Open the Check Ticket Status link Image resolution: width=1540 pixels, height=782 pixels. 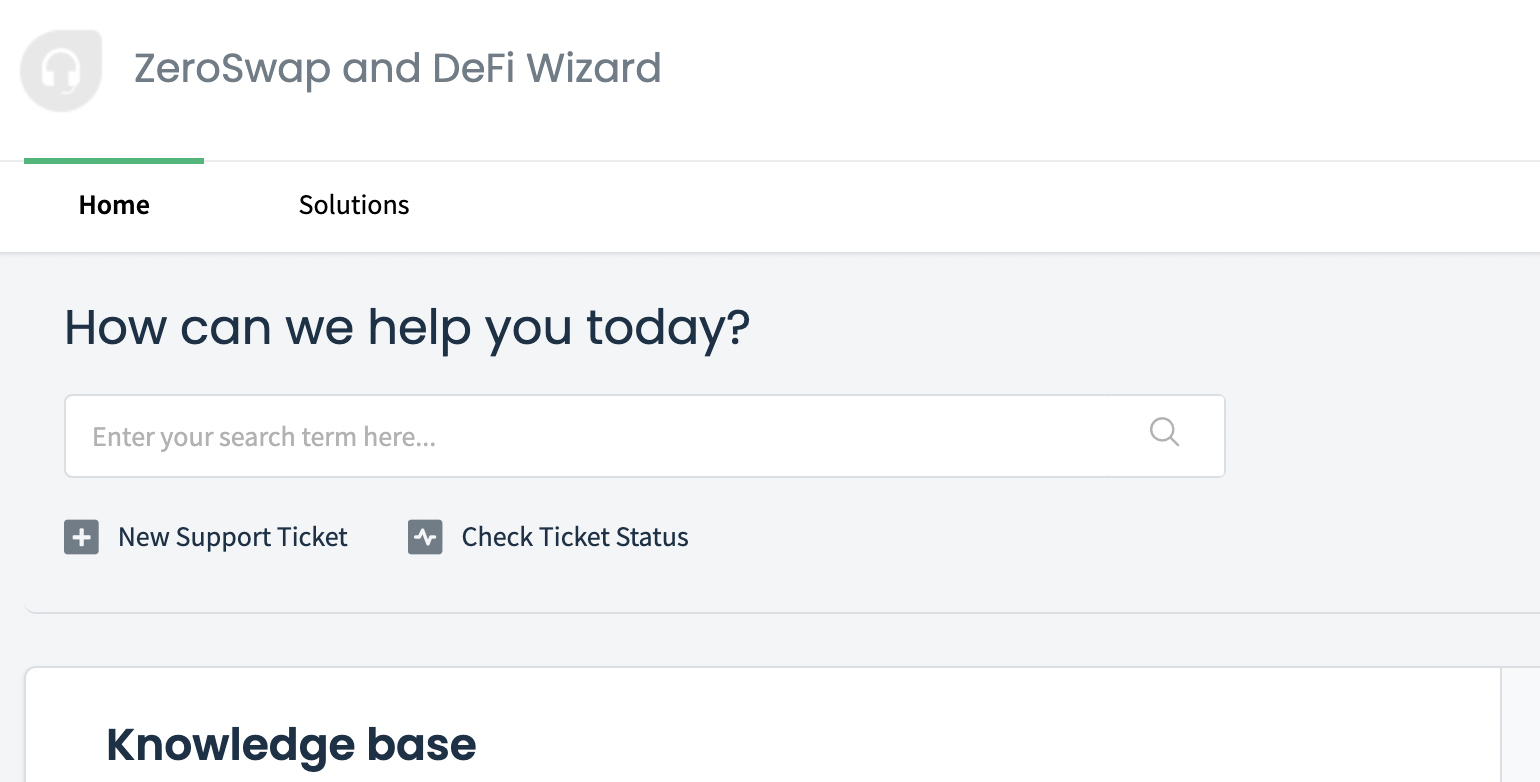(574, 537)
